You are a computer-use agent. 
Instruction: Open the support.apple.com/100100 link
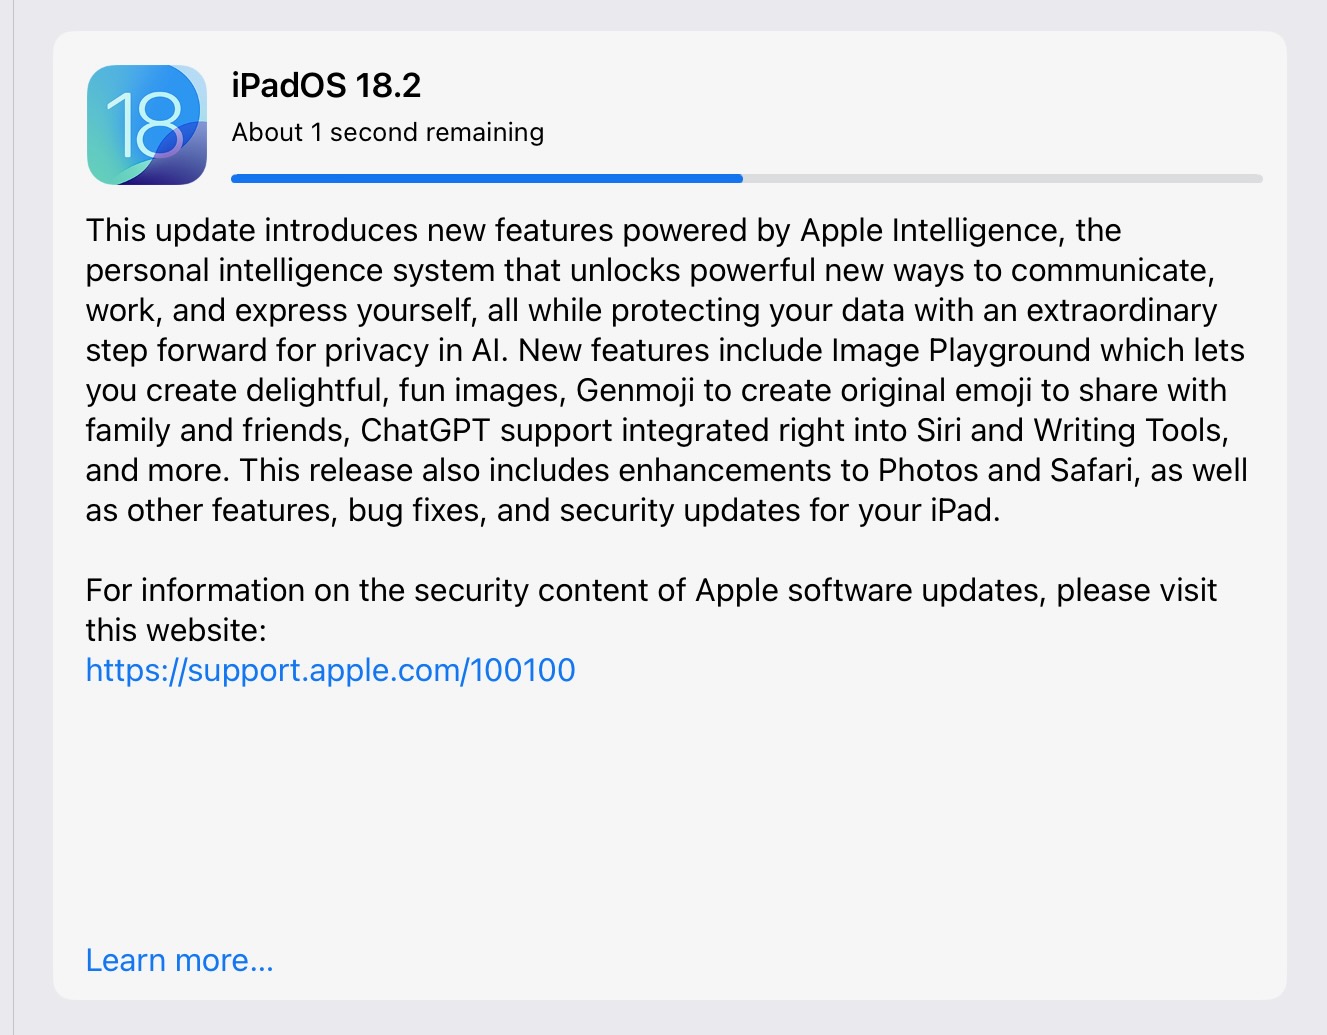[x=330, y=670]
